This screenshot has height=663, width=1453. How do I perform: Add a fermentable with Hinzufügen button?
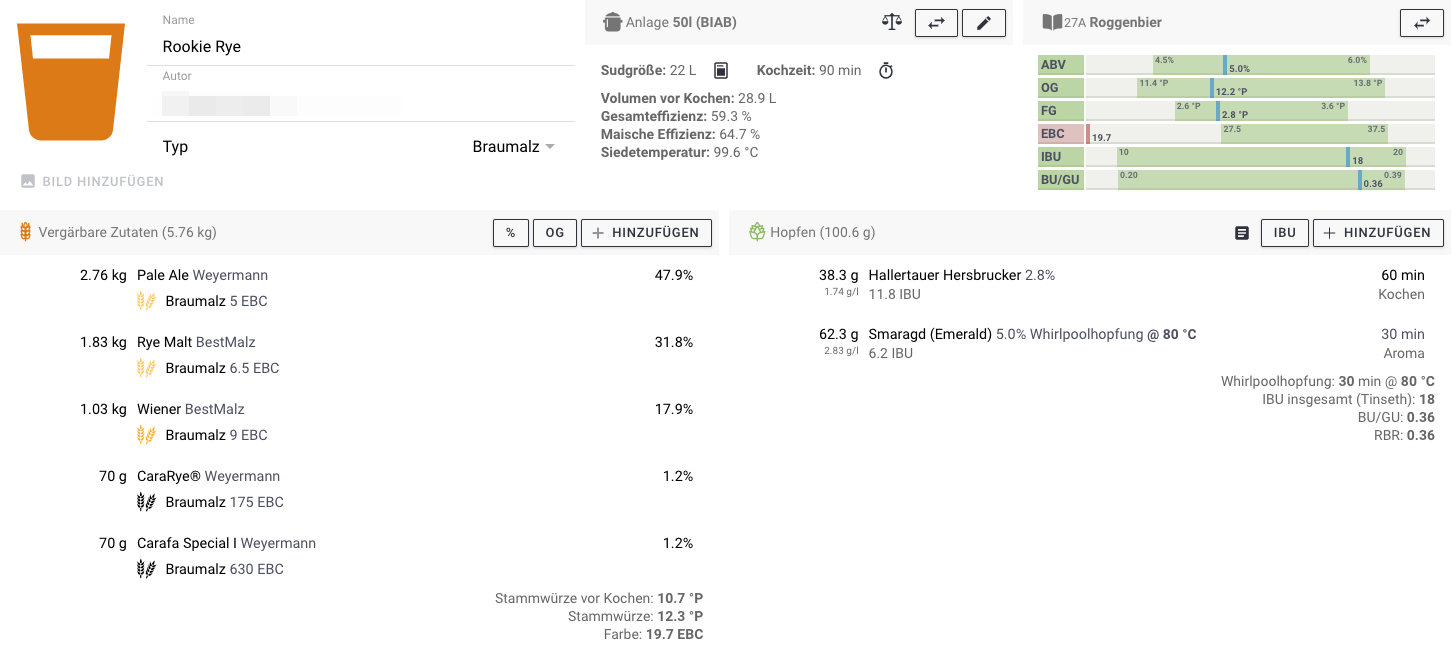click(x=646, y=233)
